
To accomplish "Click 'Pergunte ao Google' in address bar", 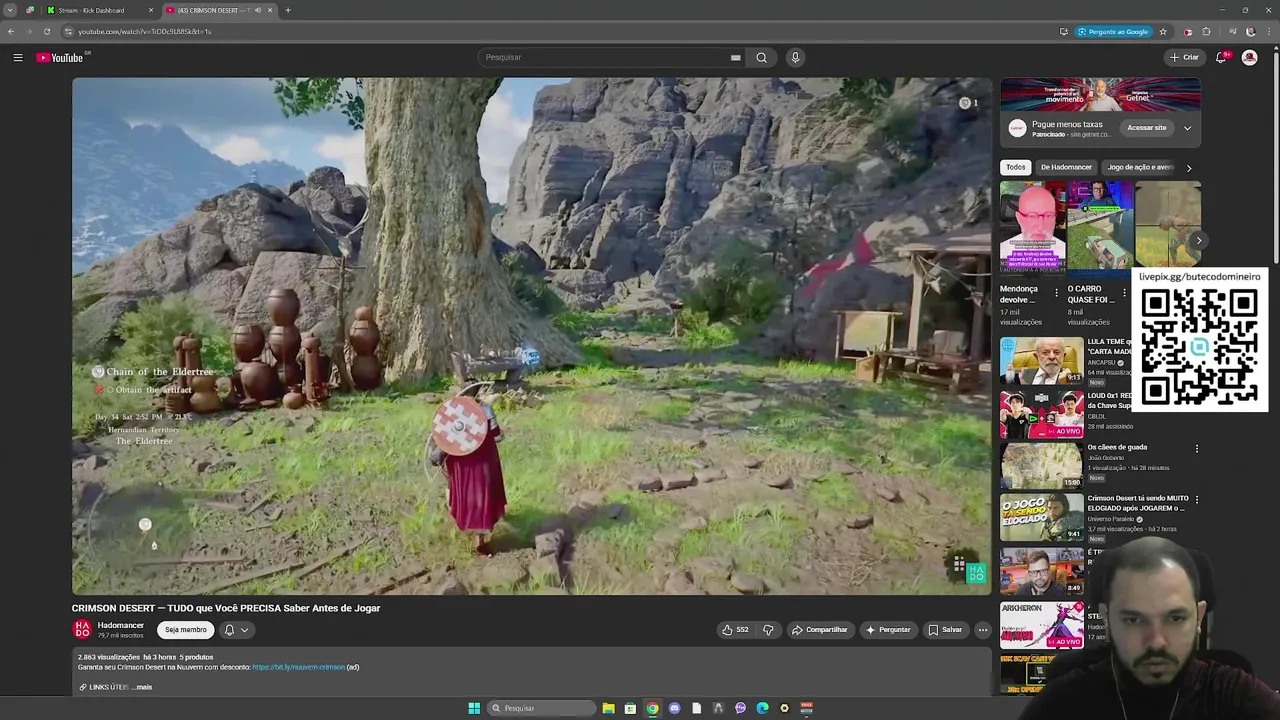I will [1112, 31].
